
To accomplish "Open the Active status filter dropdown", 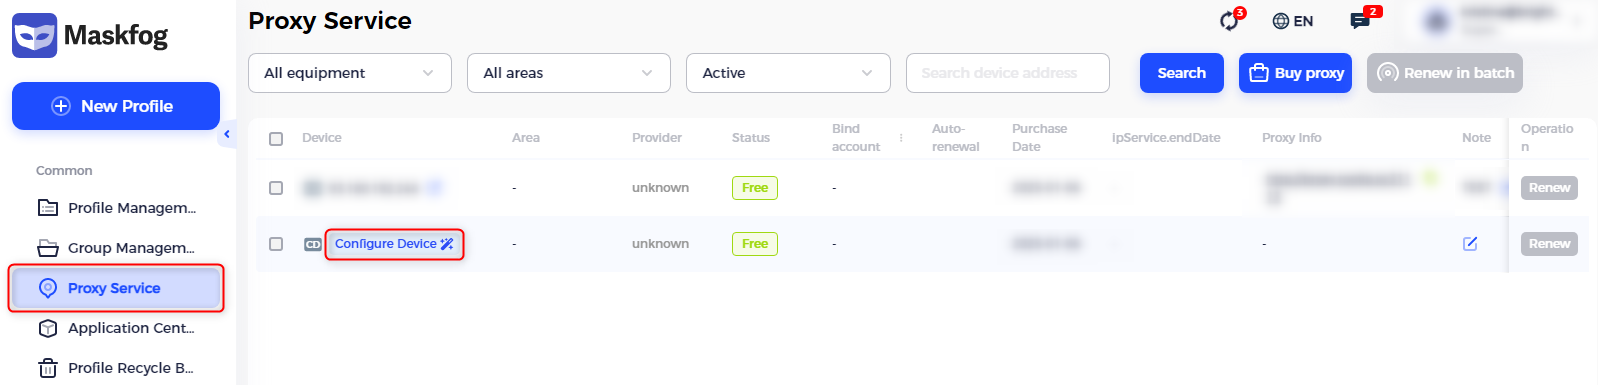I will (x=788, y=73).
